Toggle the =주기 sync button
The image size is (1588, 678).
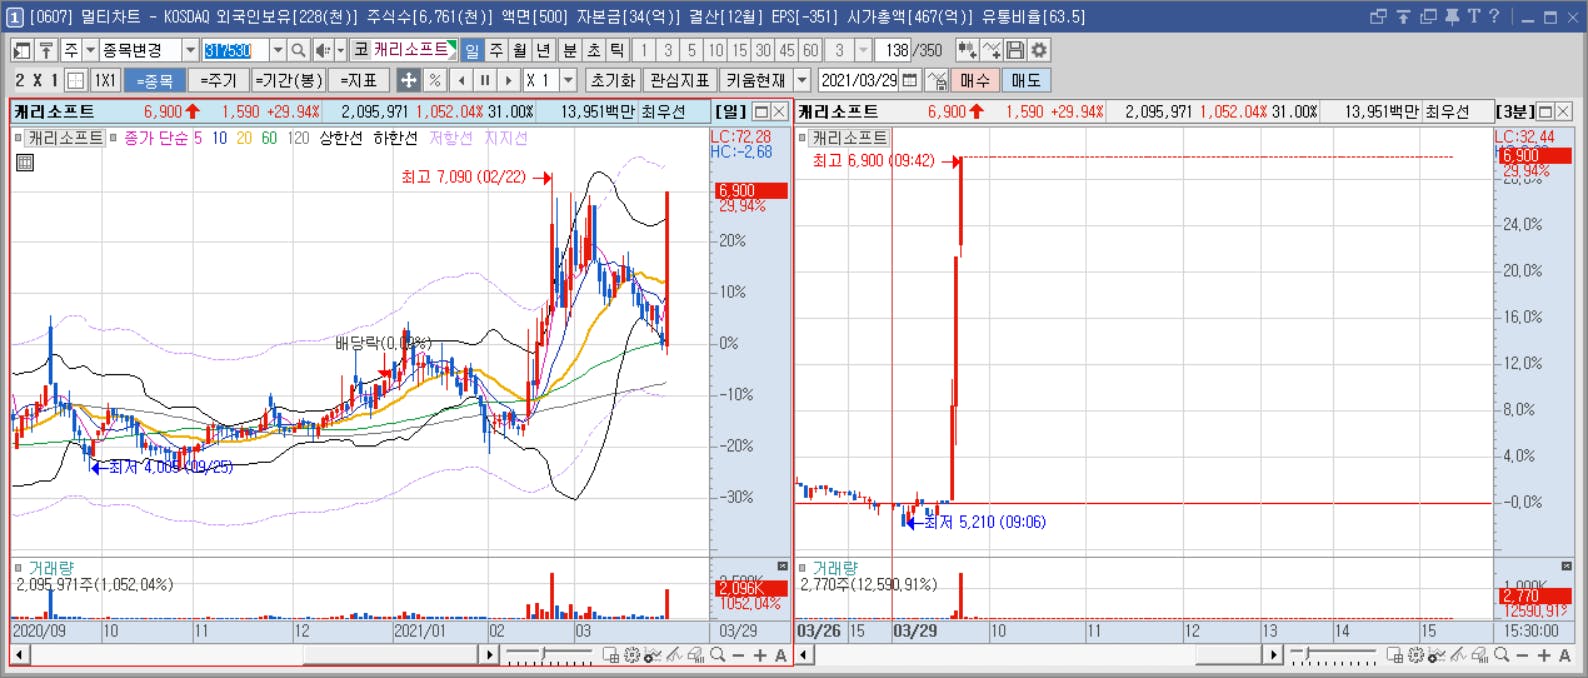(x=218, y=80)
